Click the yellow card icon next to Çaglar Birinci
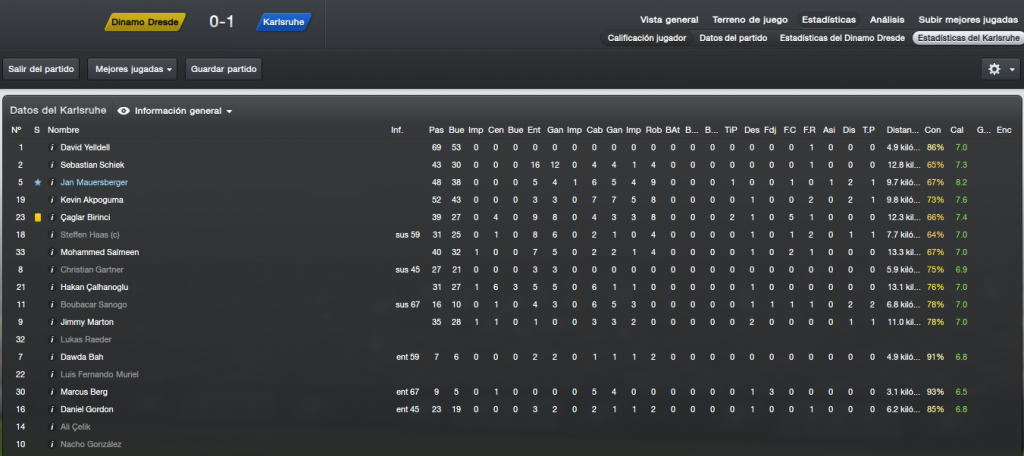The height and width of the screenshot is (456, 1024). [38, 217]
